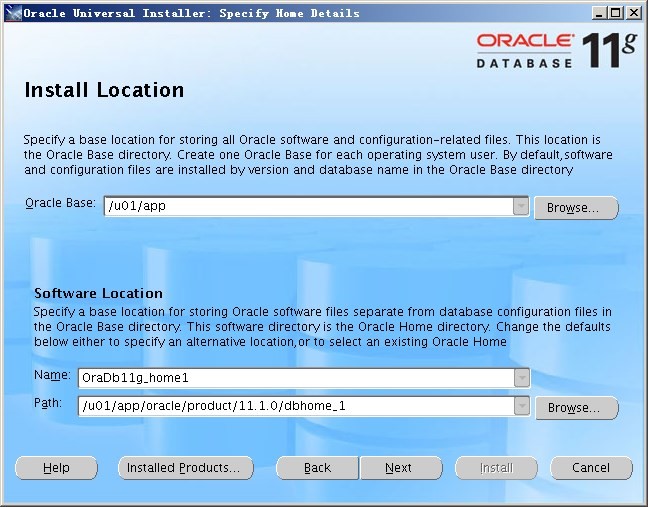
Task: Proceed with the Next button
Action: coord(399,468)
